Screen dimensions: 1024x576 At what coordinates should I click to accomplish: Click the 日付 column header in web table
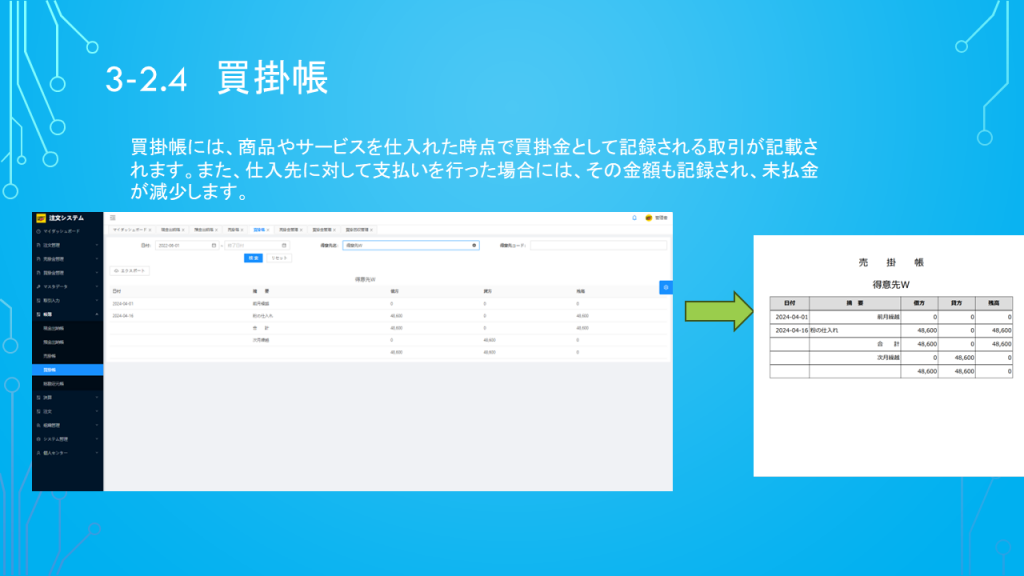pyautogui.click(x=117, y=291)
